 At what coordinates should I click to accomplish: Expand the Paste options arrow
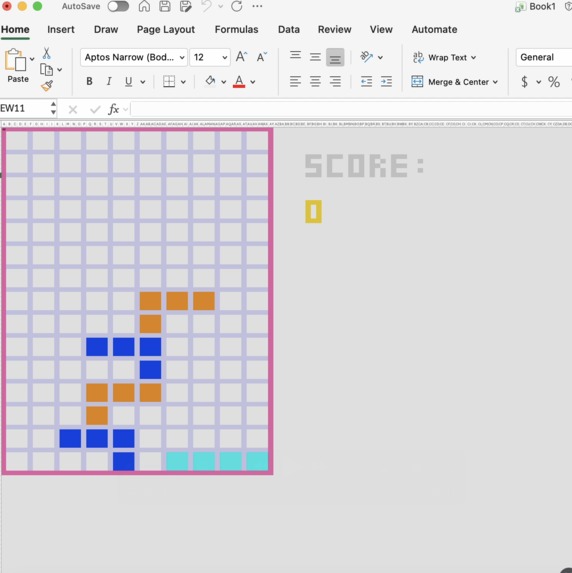pos(32,59)
